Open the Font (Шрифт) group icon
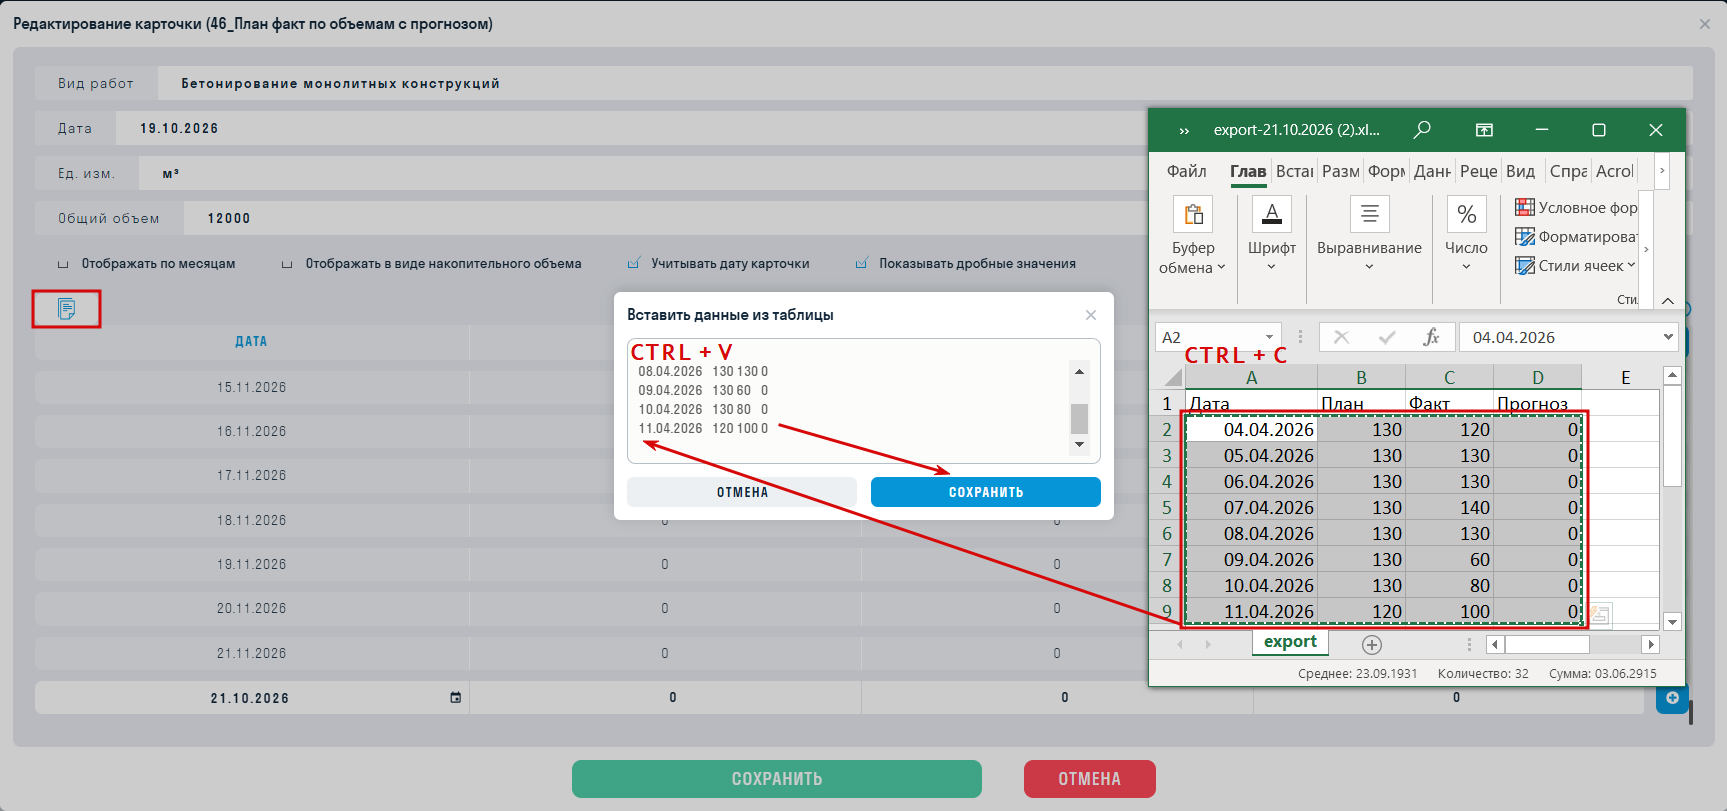Image resolution: width=1727 pixels, height=811 pixels. tap(1272, 214)
